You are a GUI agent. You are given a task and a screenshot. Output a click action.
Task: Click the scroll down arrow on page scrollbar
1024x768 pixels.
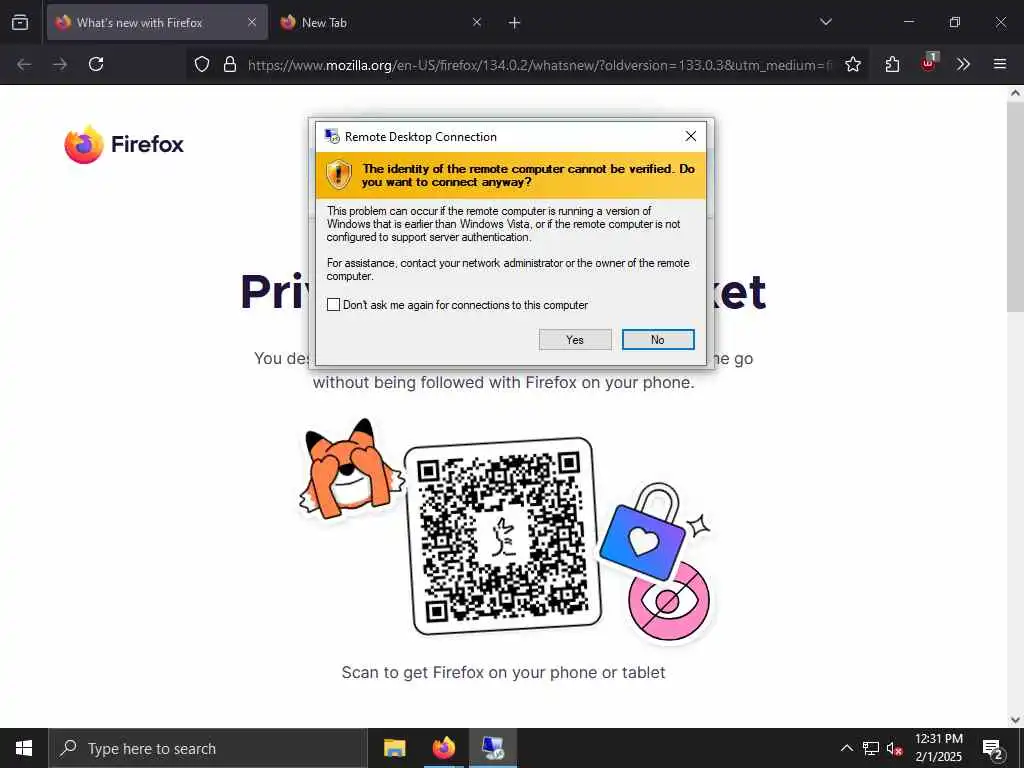[x=1015, y=720]
